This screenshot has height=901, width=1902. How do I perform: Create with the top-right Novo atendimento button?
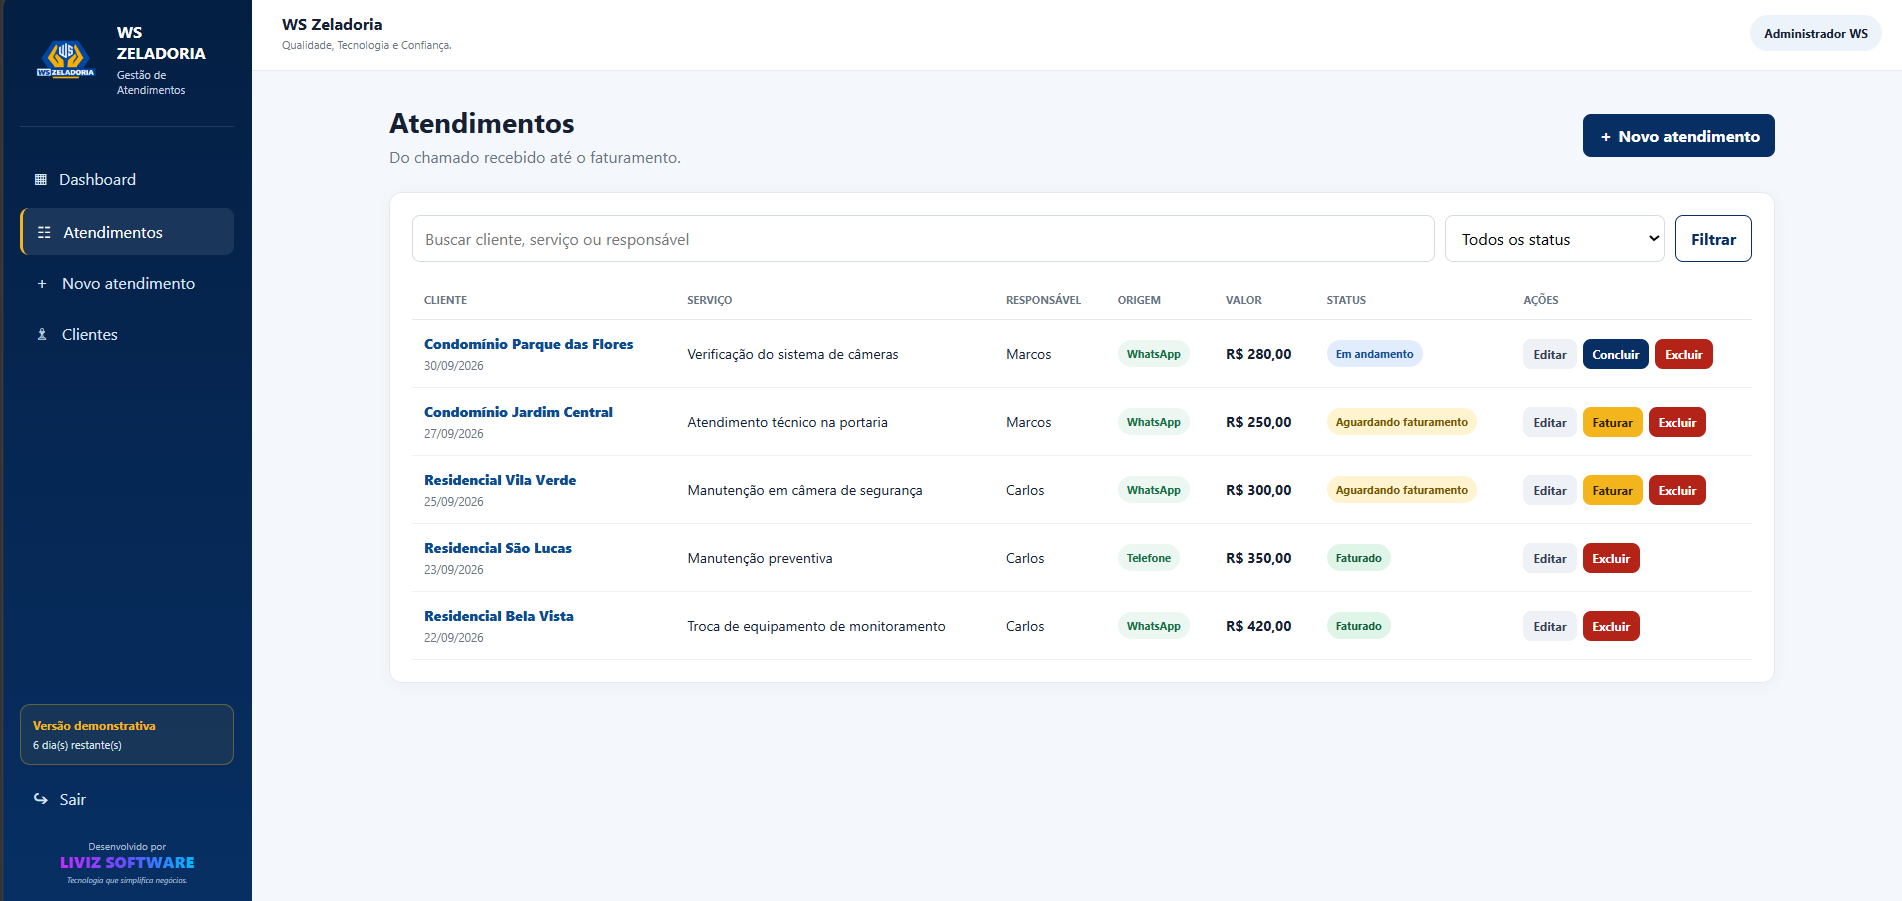(x=1679, y=136)
